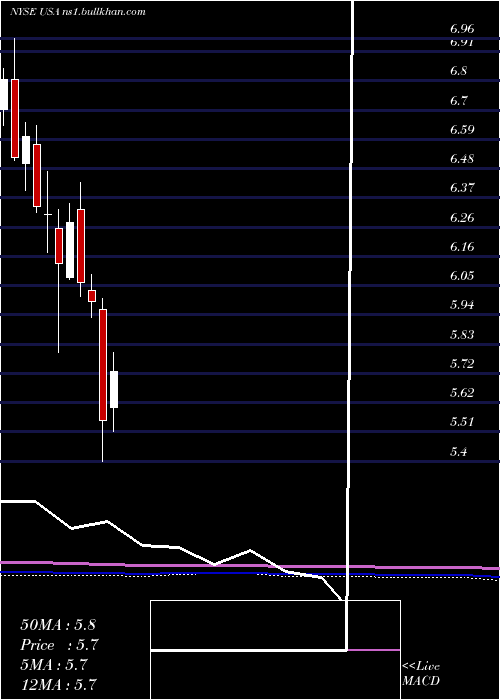Click the 50MA : 5.8 readout
This screenshot has width=500, height=700.
coord(58,625)
